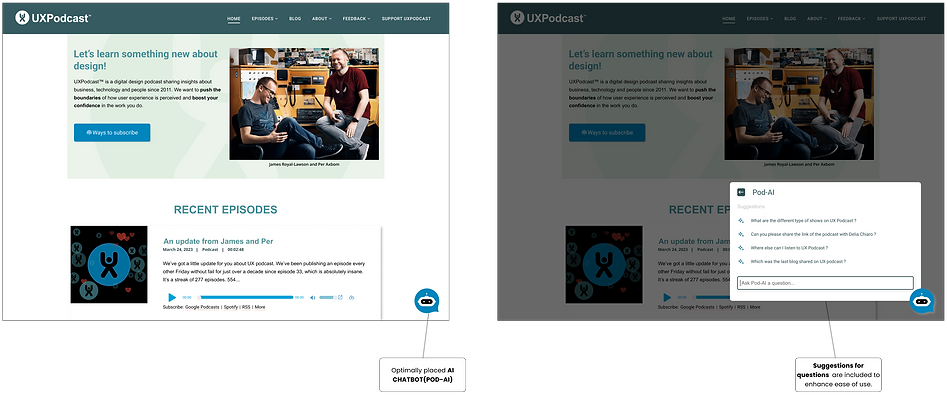The width and height of the screenshot is (947, 395).
Task: Click the collapse icon next to the Pod-AI title
Action: pyautogui.click(x=741, y=192)
